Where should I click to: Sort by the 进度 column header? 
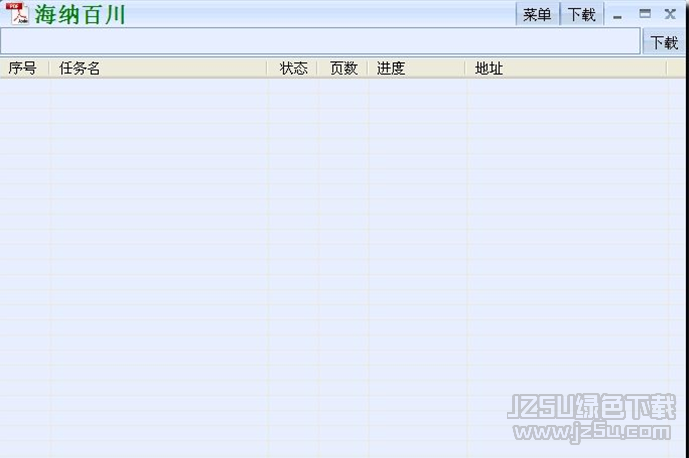coord(416,68)
